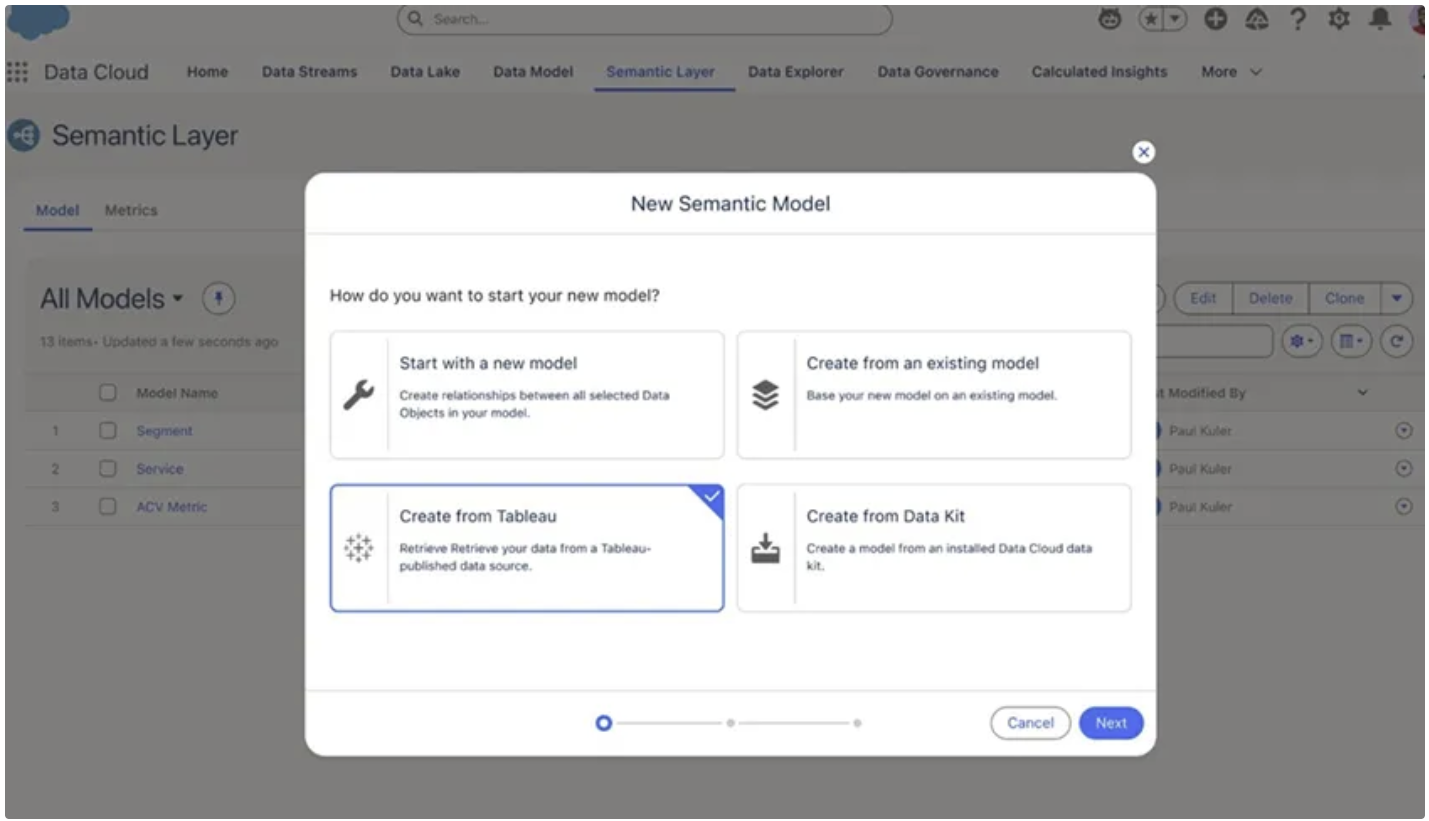Viewport: 1429px width, 821px height.
Task: Open the Calculated Insights tab
Action: click(1099, 72)
